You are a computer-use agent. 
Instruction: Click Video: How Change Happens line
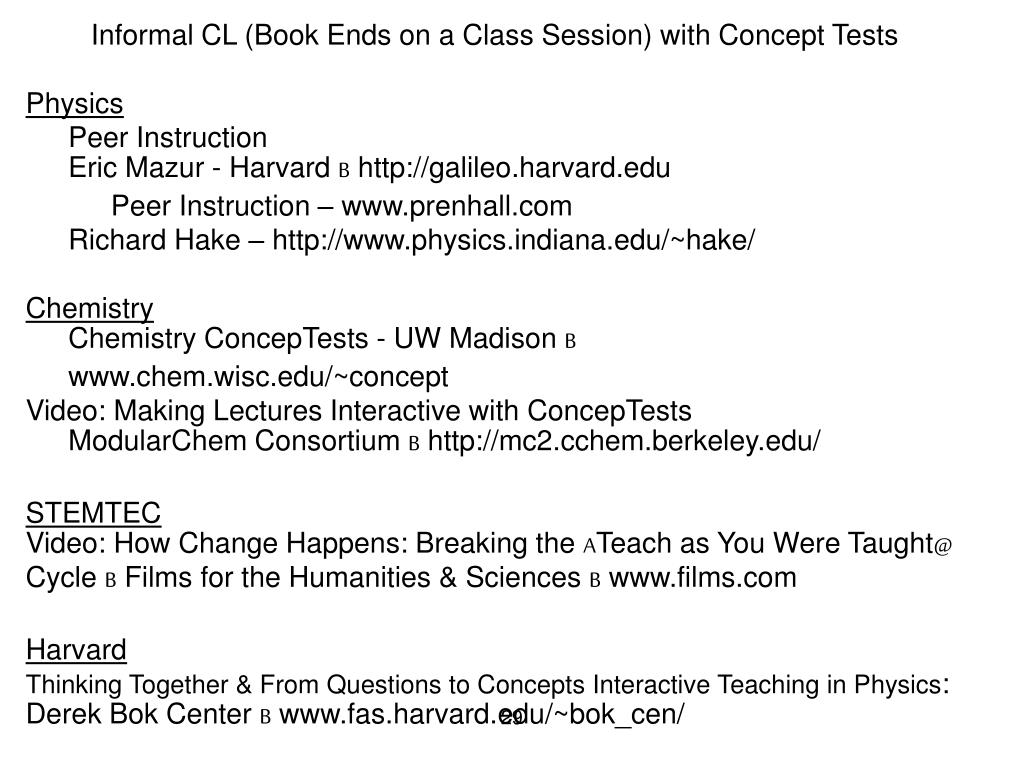(488, 543)
